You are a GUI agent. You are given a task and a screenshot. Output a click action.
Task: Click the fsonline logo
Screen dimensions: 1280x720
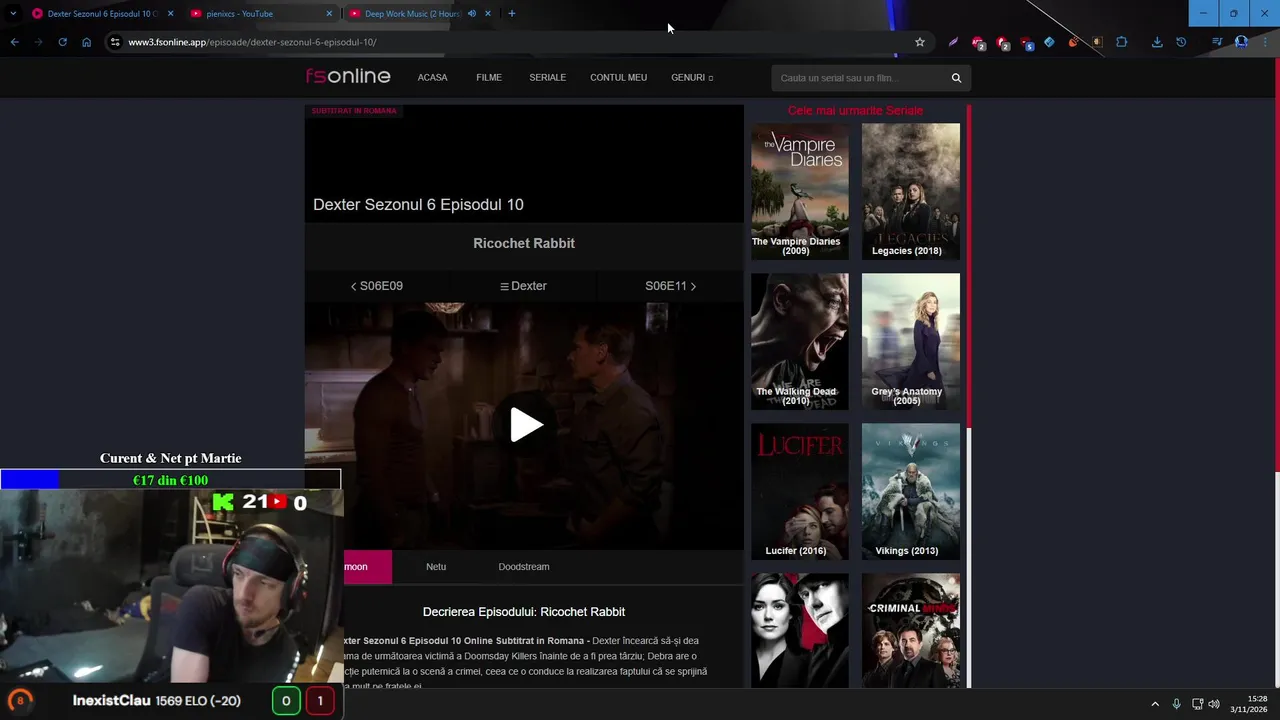click(348, 77)
